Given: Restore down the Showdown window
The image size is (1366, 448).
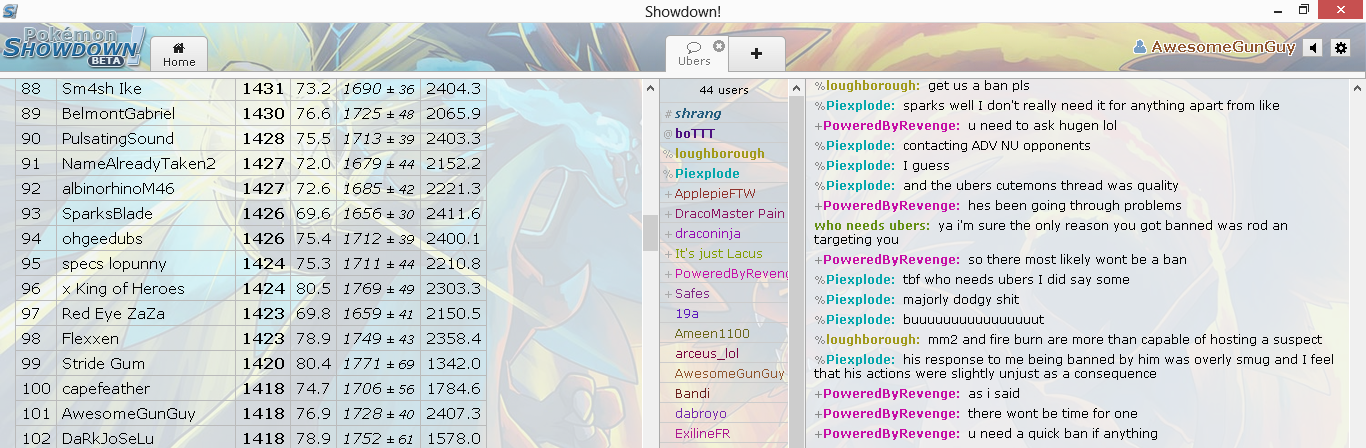Looking at the screenshot, I should pos(1303,10).
